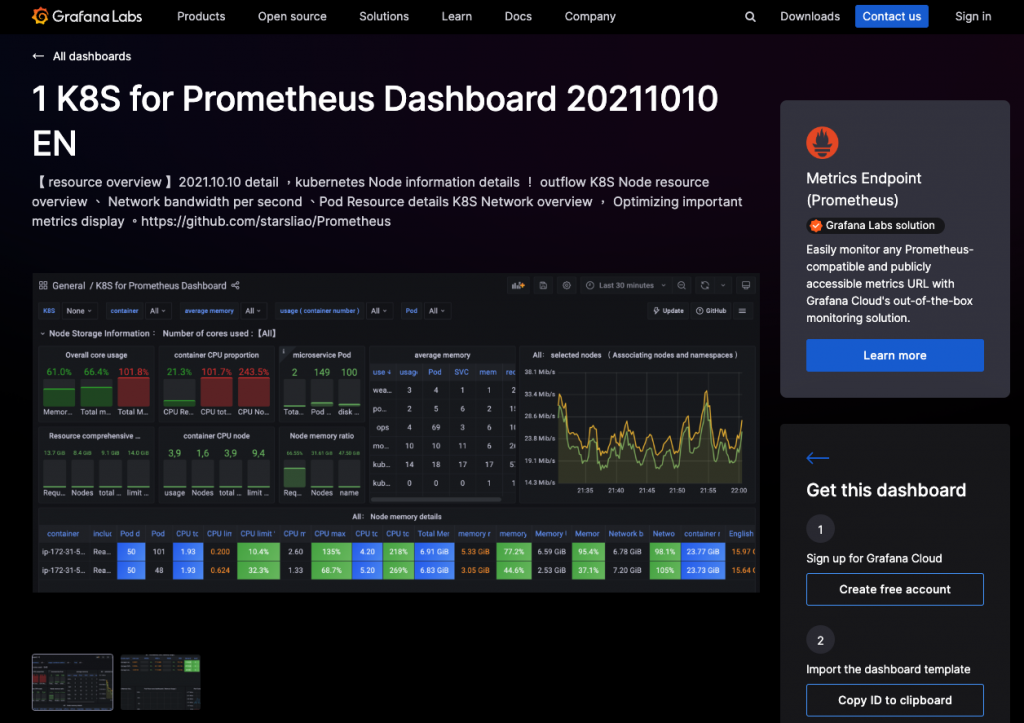The image size is (1024, 723).
Task: Click the 101.8% Total M gauge bar
Action: 133,392
